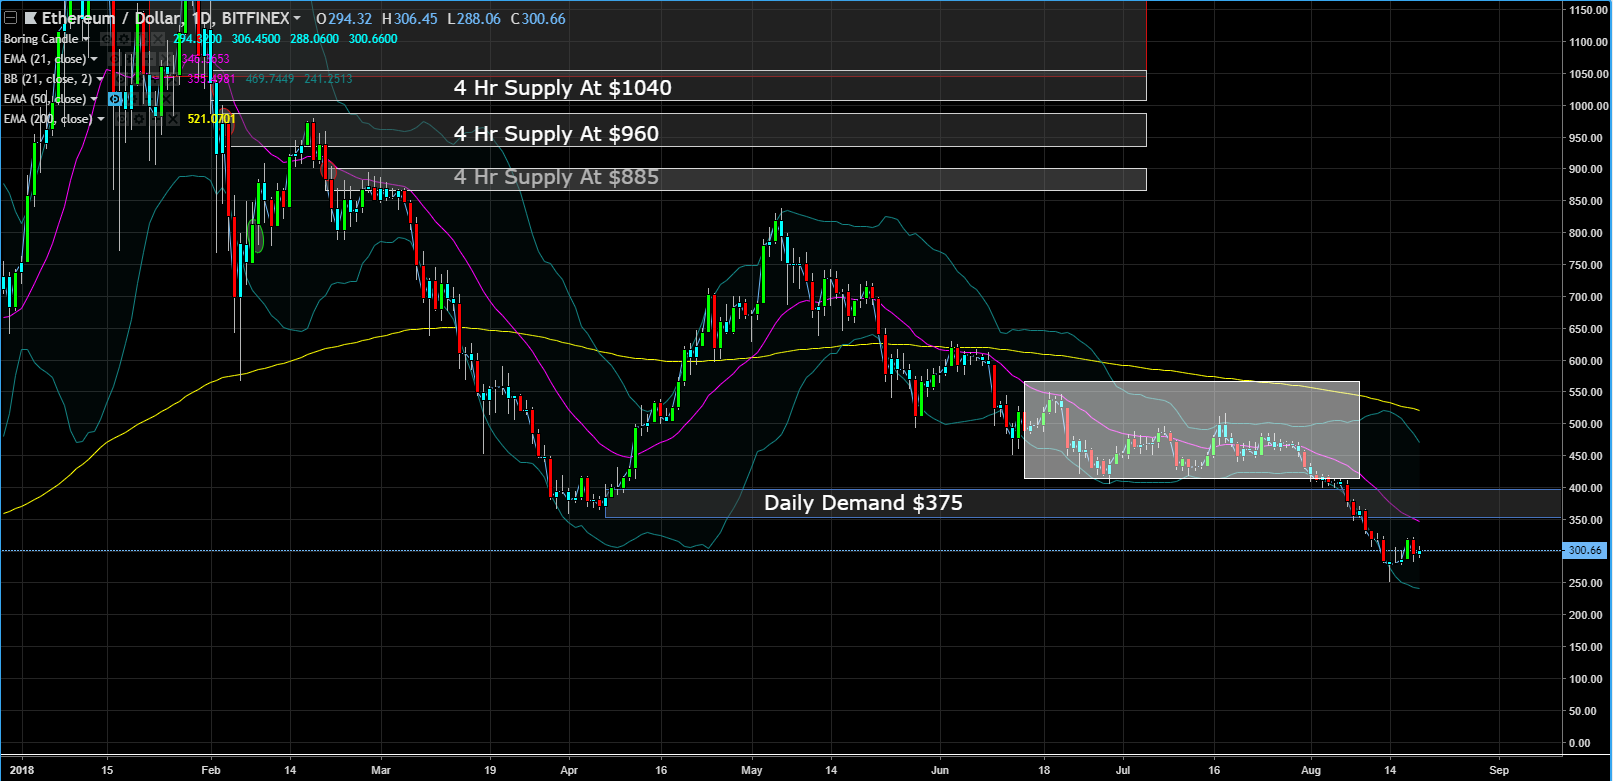Click the current price label 300.66
This screenshot has height=781, width=1613.
(1585, 550)
